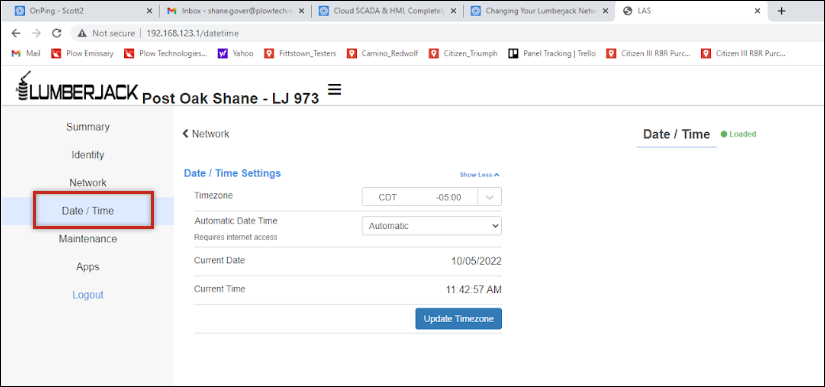Reload the current page
Screen dimensions: 825x387
point(56,33)
